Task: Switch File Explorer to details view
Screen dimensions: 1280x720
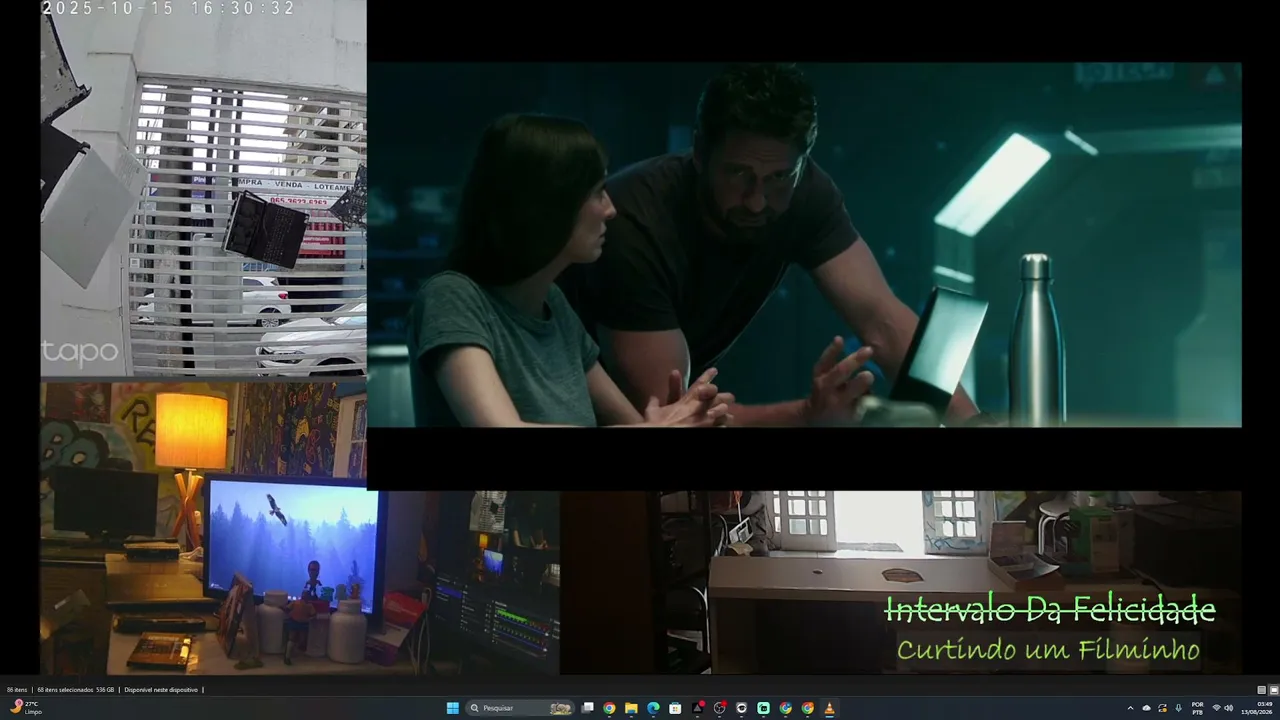Action: click(x=1261, y=690)
